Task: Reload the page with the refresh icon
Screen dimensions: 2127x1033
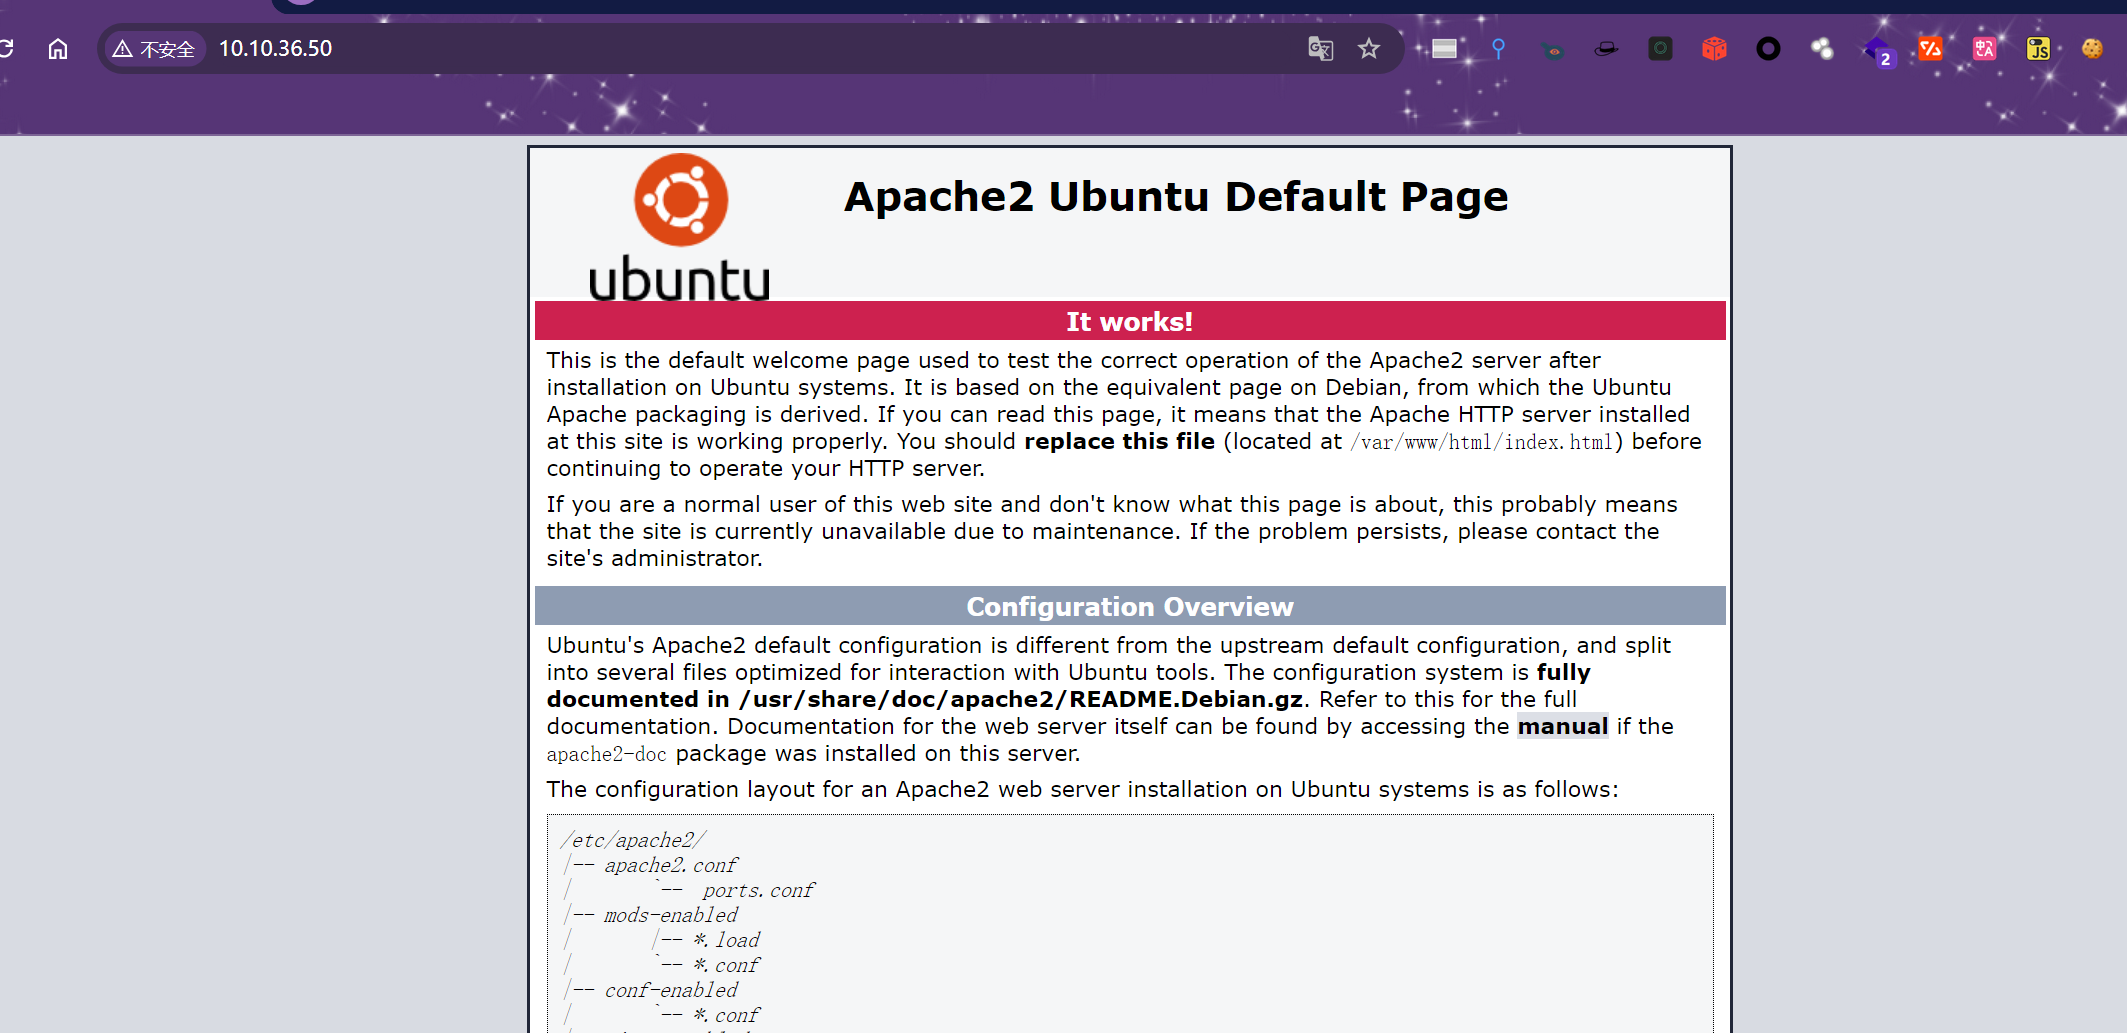Action: click(6, 48)
